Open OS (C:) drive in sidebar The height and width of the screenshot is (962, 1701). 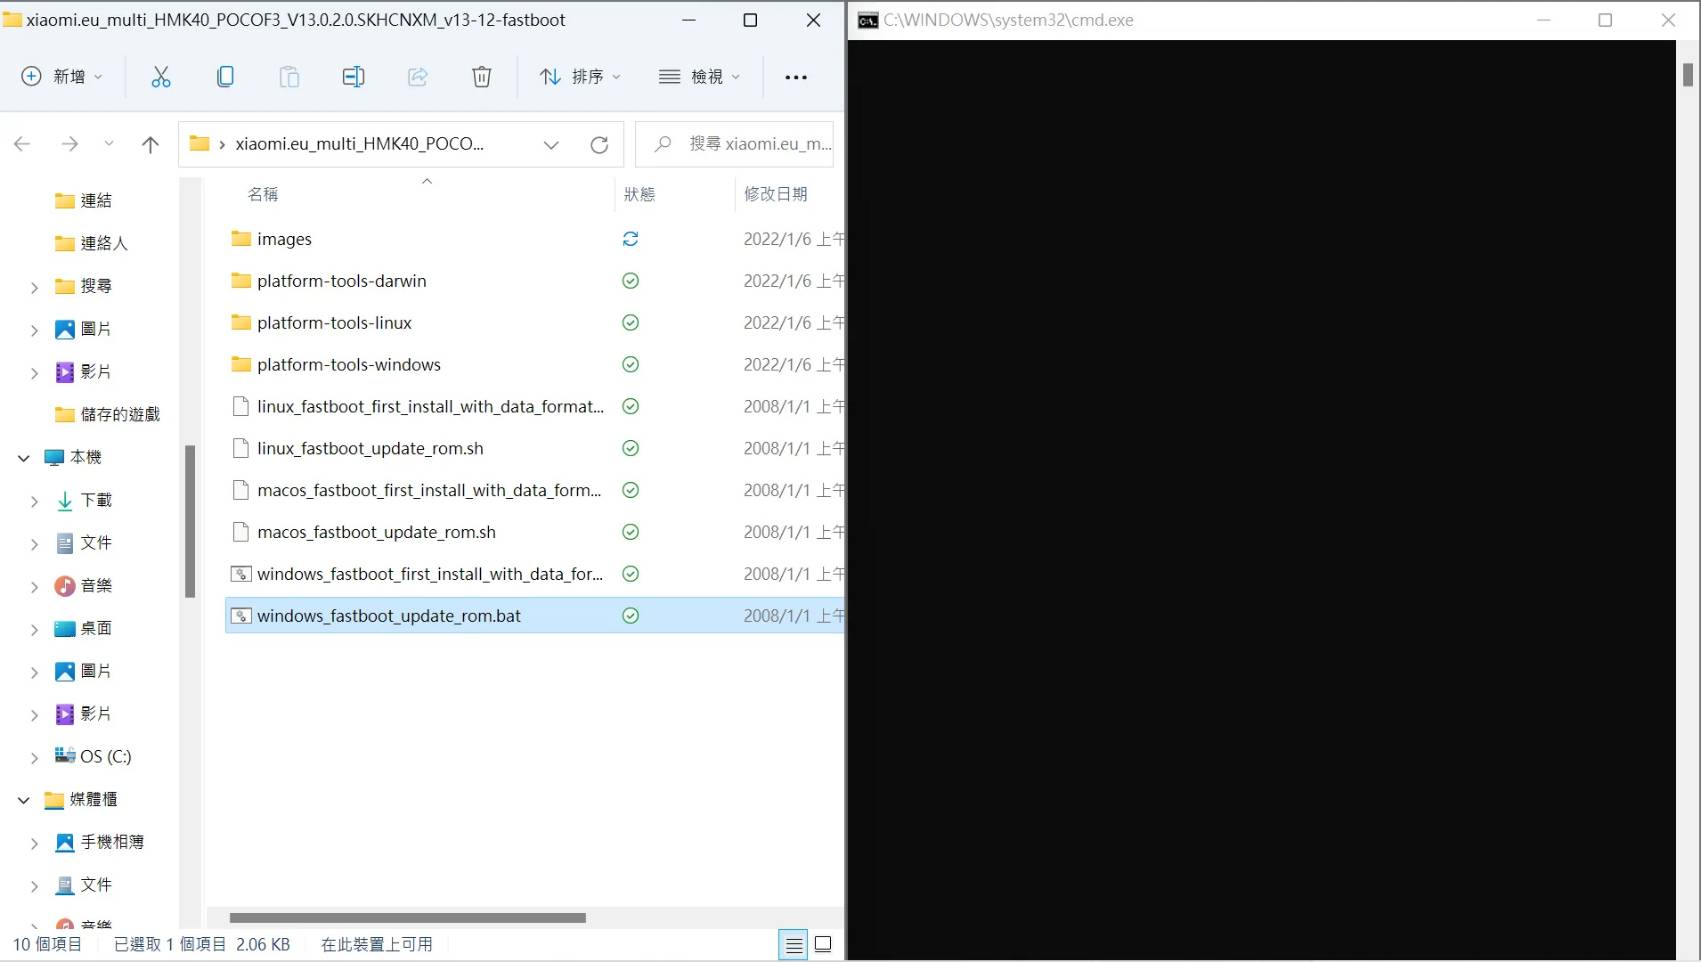93,756
